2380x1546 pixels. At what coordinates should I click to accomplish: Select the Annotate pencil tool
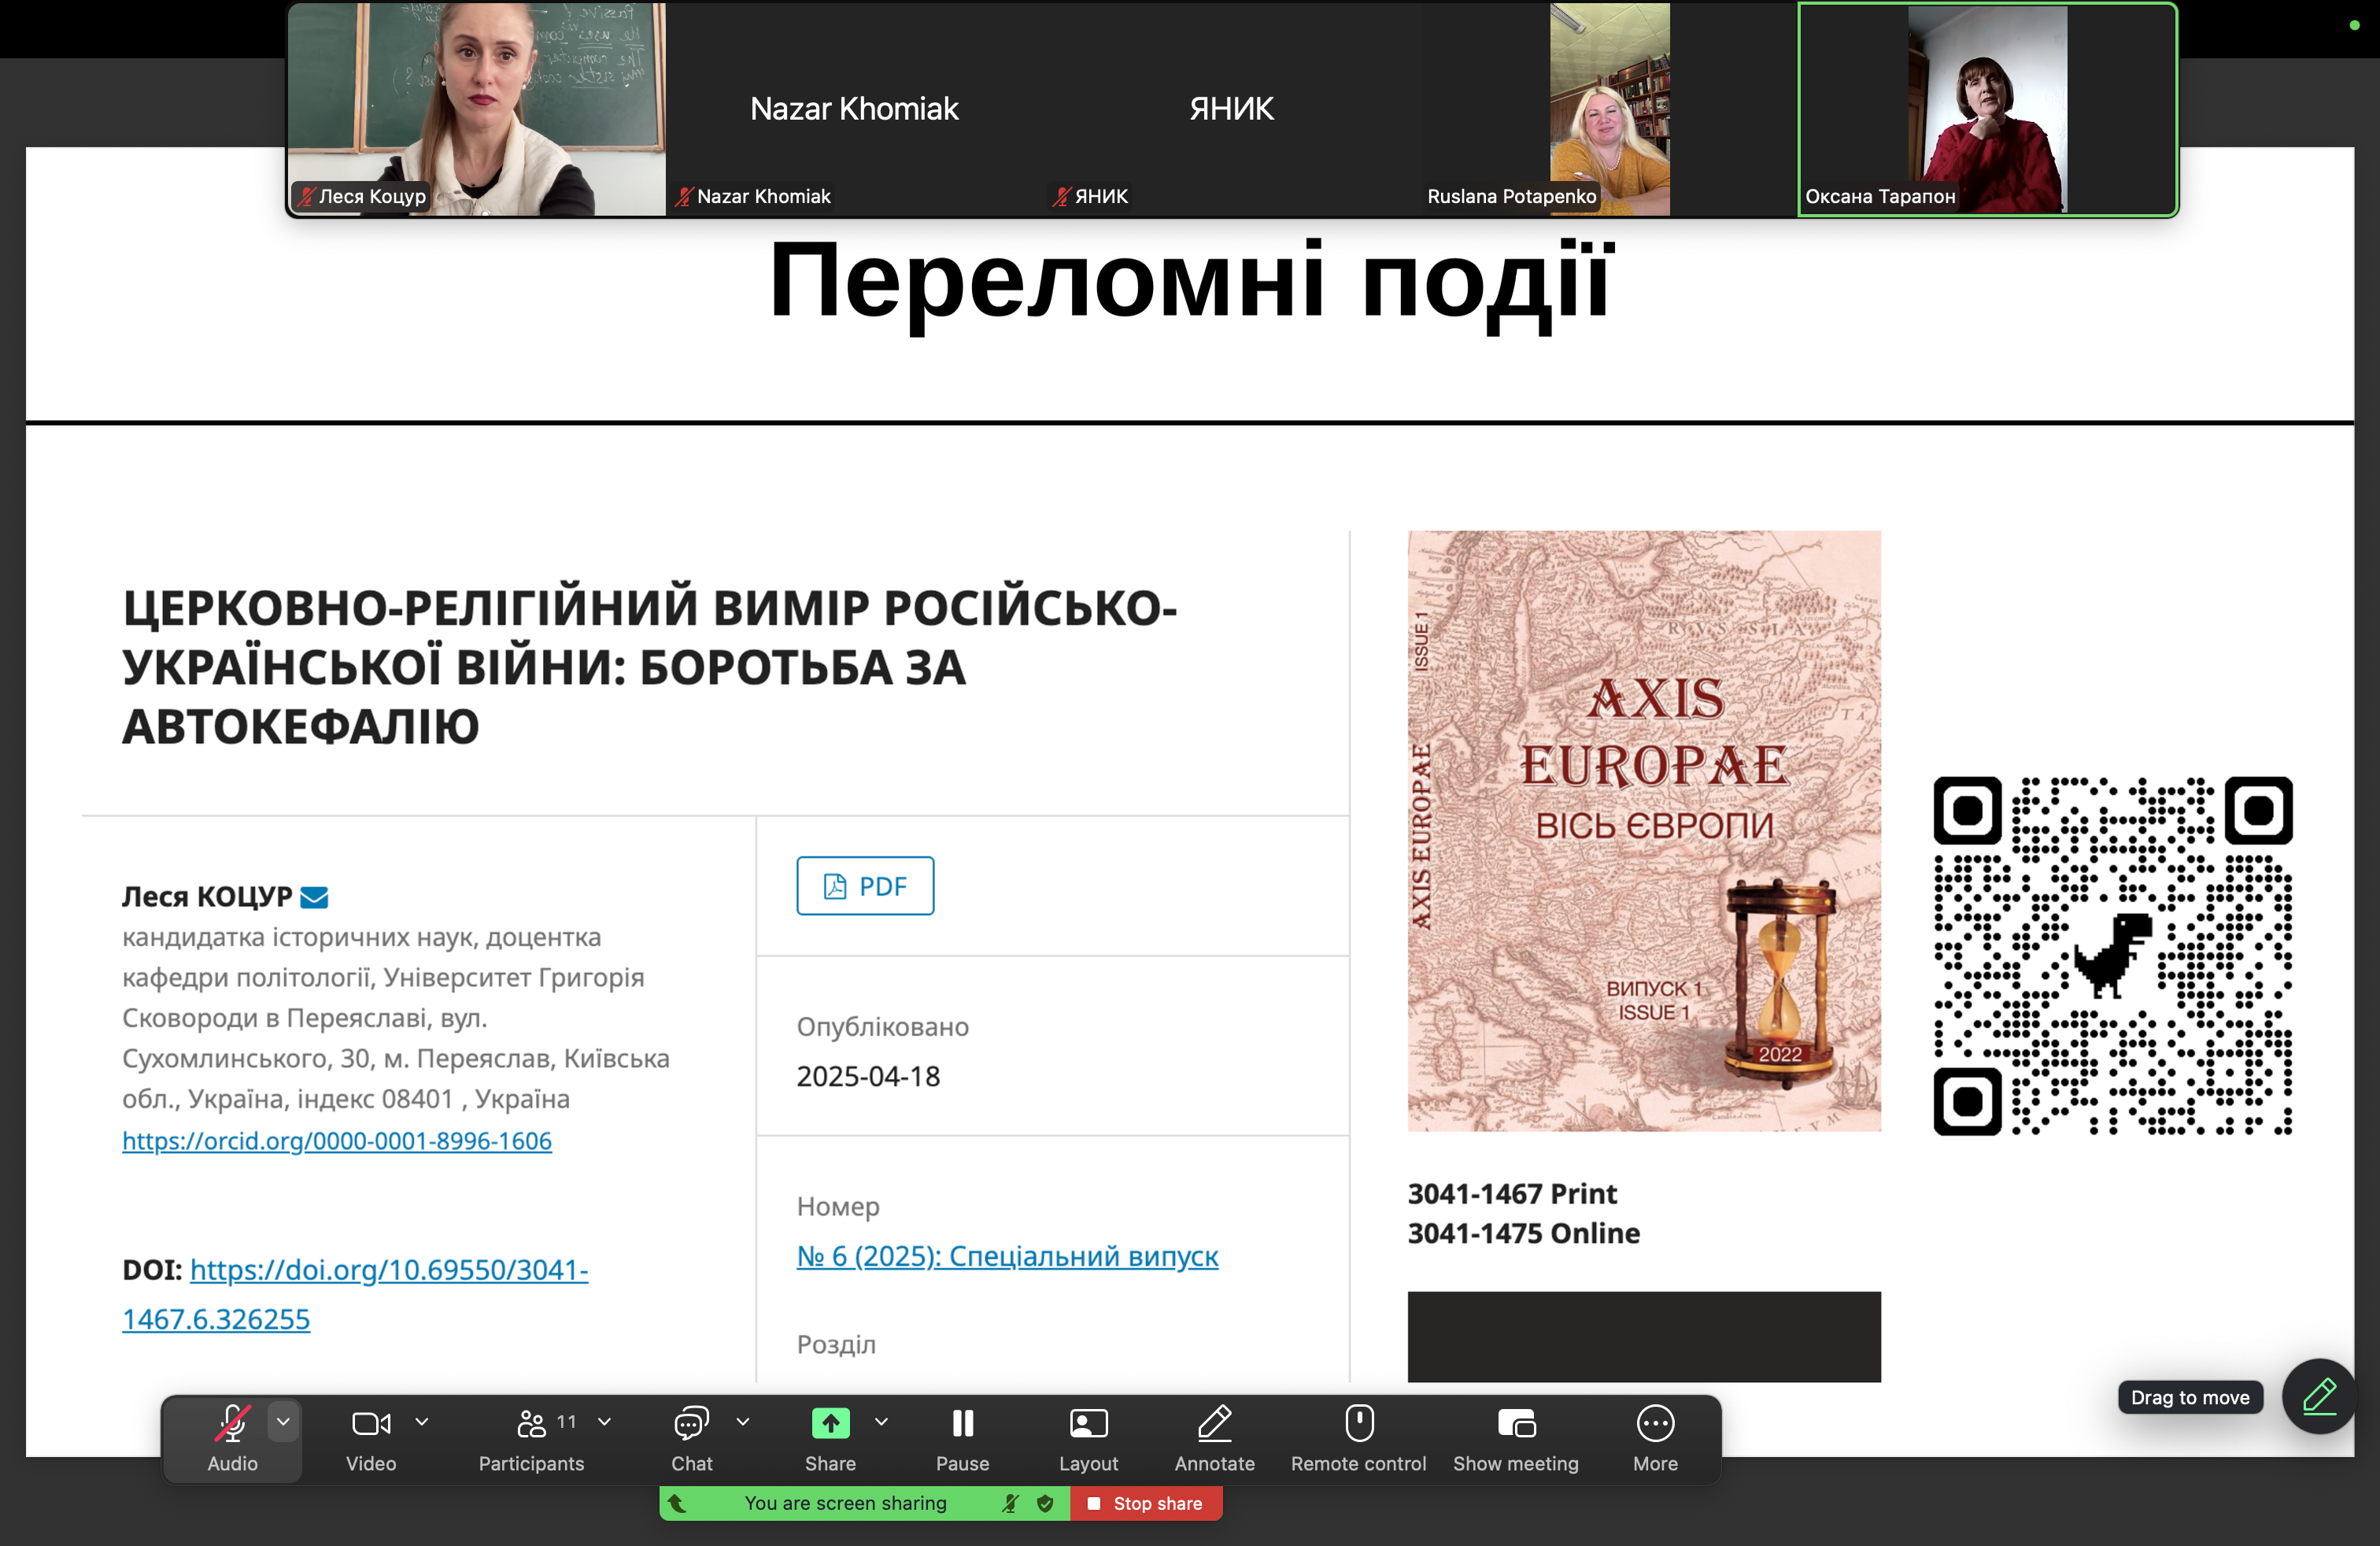1214,1422
